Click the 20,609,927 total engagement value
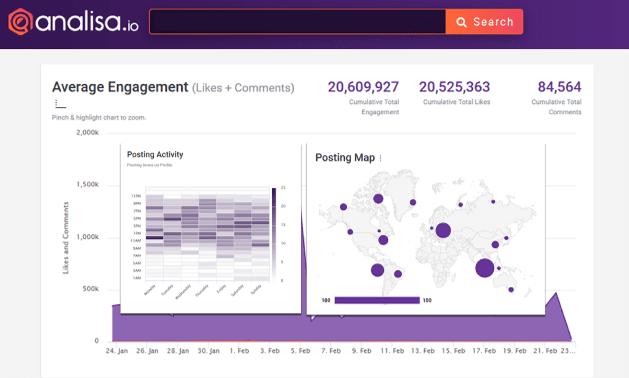Viewport: 629px width, 378px height. (x=363, y=87)
